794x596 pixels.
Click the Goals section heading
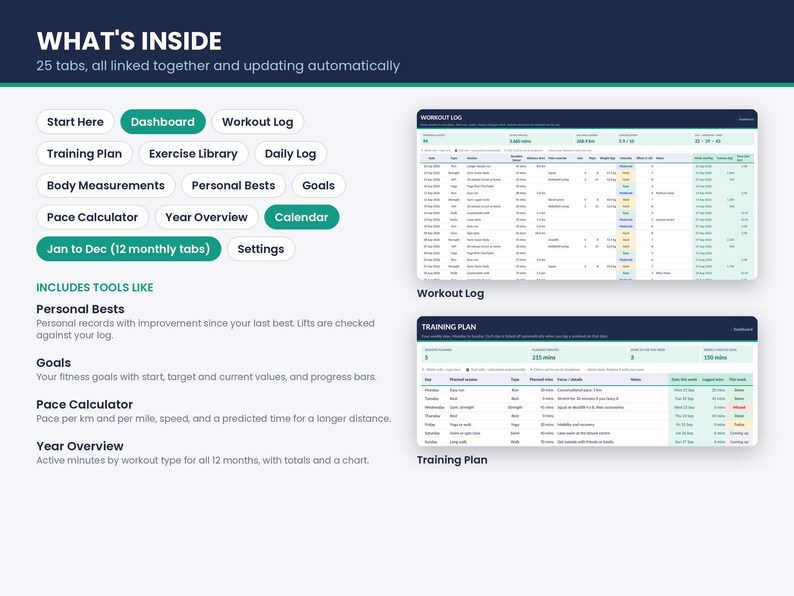(x=53, y=363)
